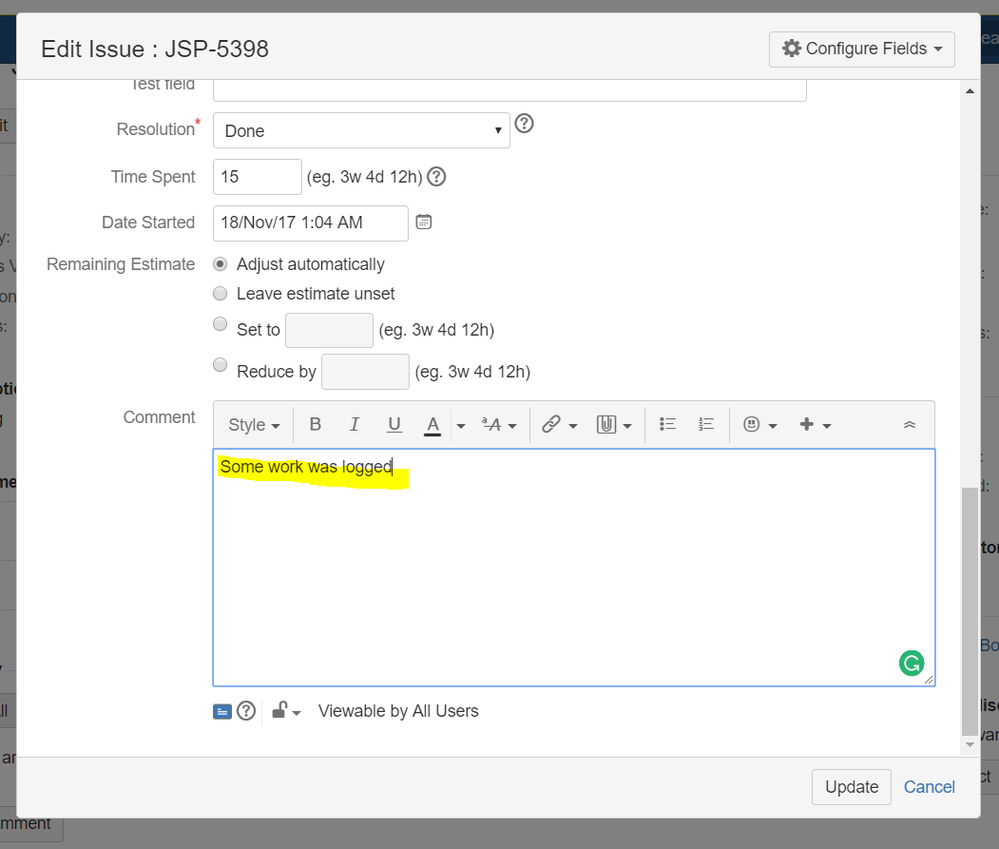999x849 pixels.
Task: Click the Cancel link
Action: point(929,787)
